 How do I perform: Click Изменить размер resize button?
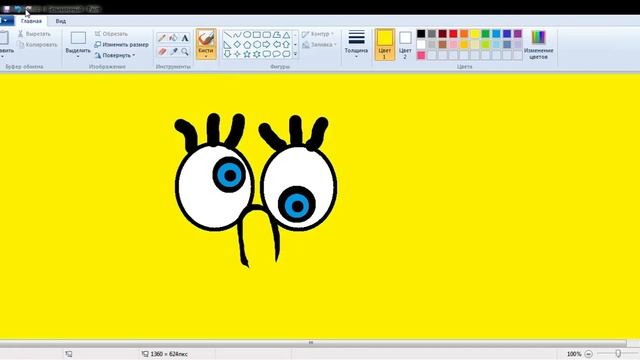pos(122,44)
